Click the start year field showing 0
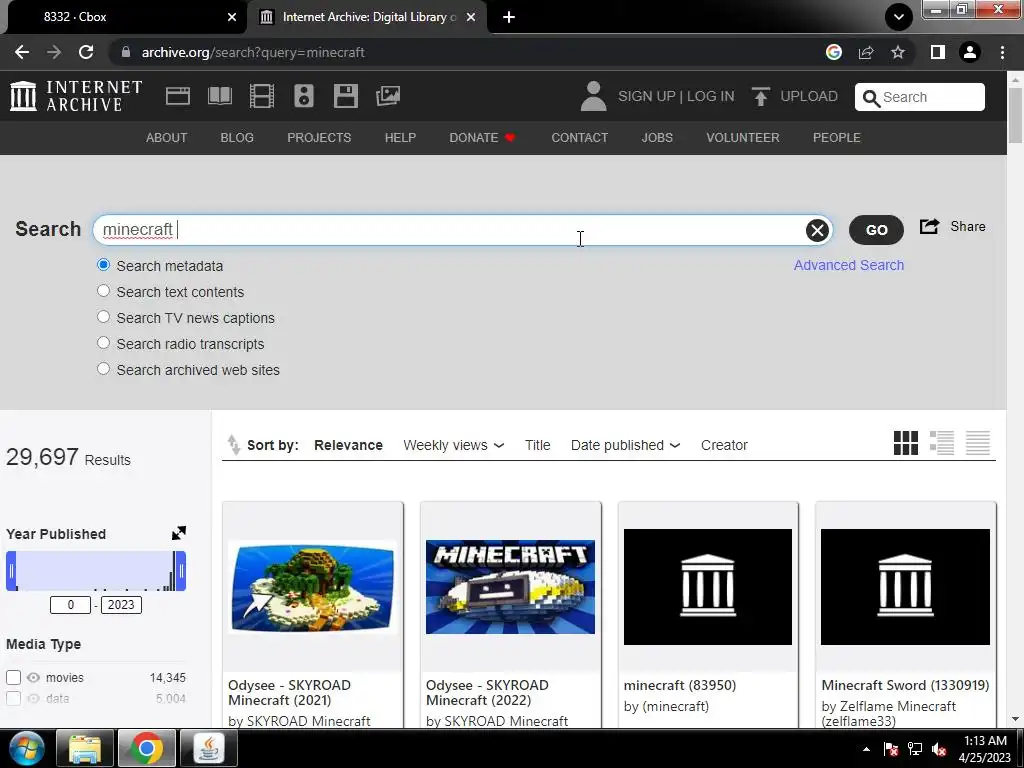 (x=71, y=605)
